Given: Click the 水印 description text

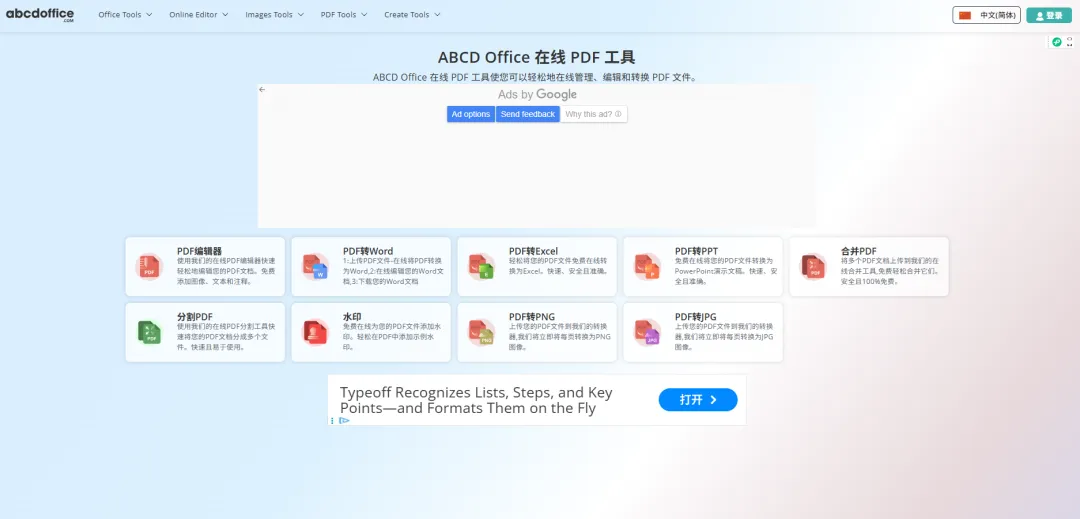Looking at the screenshot, I should pos(392,337).
